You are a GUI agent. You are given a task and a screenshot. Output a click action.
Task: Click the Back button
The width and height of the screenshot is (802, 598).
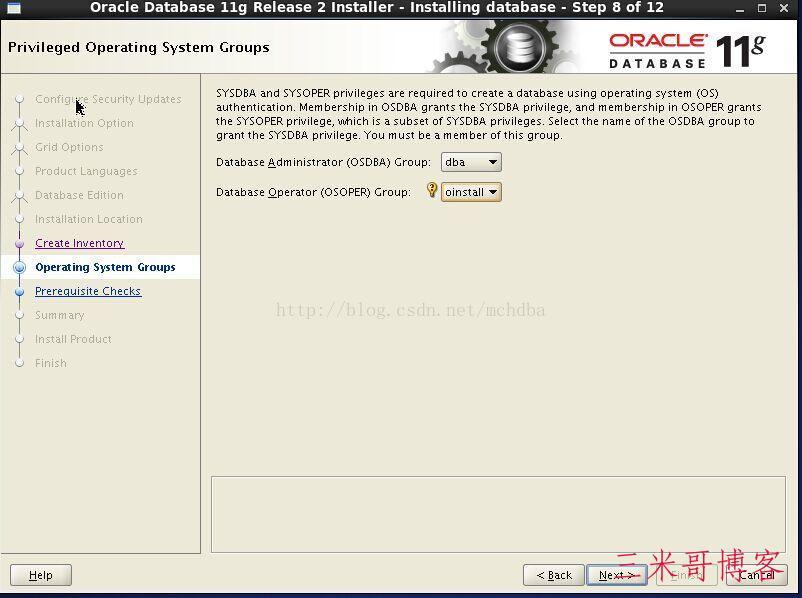point(554,575)
